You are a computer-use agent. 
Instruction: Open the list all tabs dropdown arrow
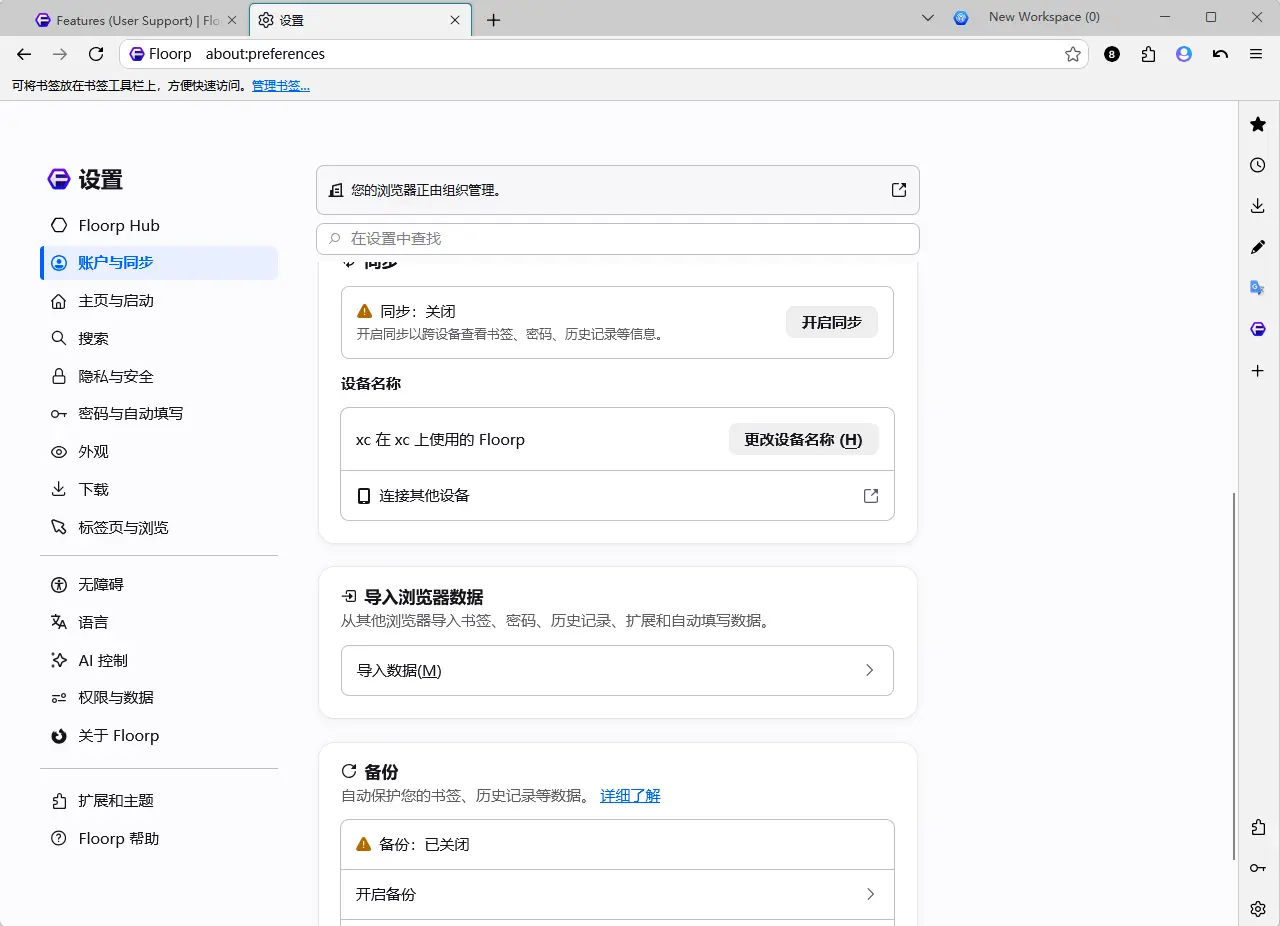tap(927, 18)
